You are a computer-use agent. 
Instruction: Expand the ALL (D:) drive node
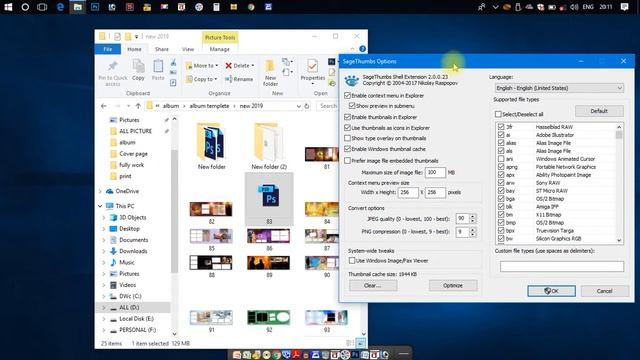[x=104, y=307]
